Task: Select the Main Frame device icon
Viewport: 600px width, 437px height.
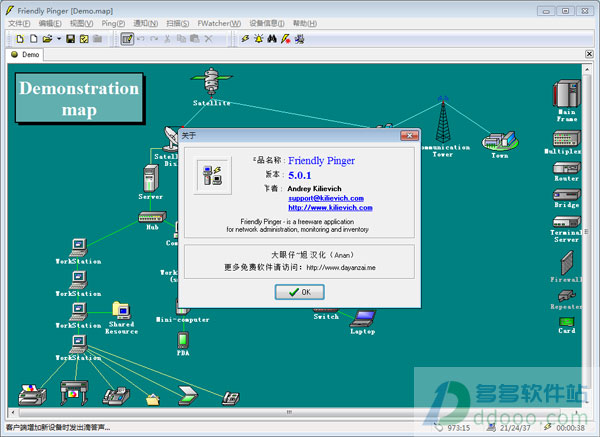Action: (567, 93)
